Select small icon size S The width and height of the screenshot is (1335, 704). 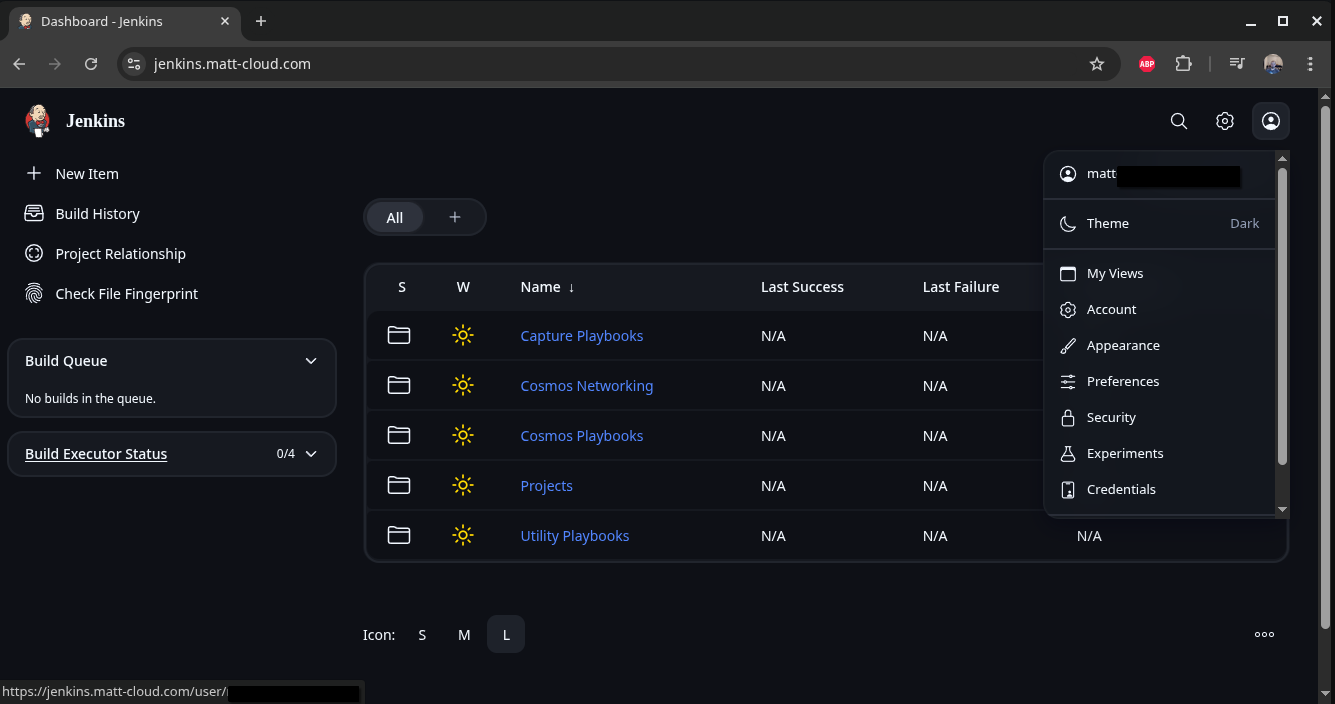[x=422, y=635]
